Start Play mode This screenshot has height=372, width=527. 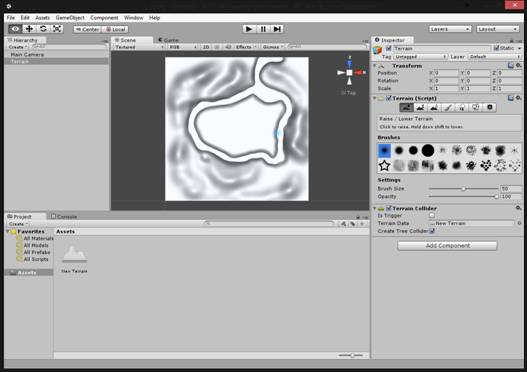click(249, 29)
